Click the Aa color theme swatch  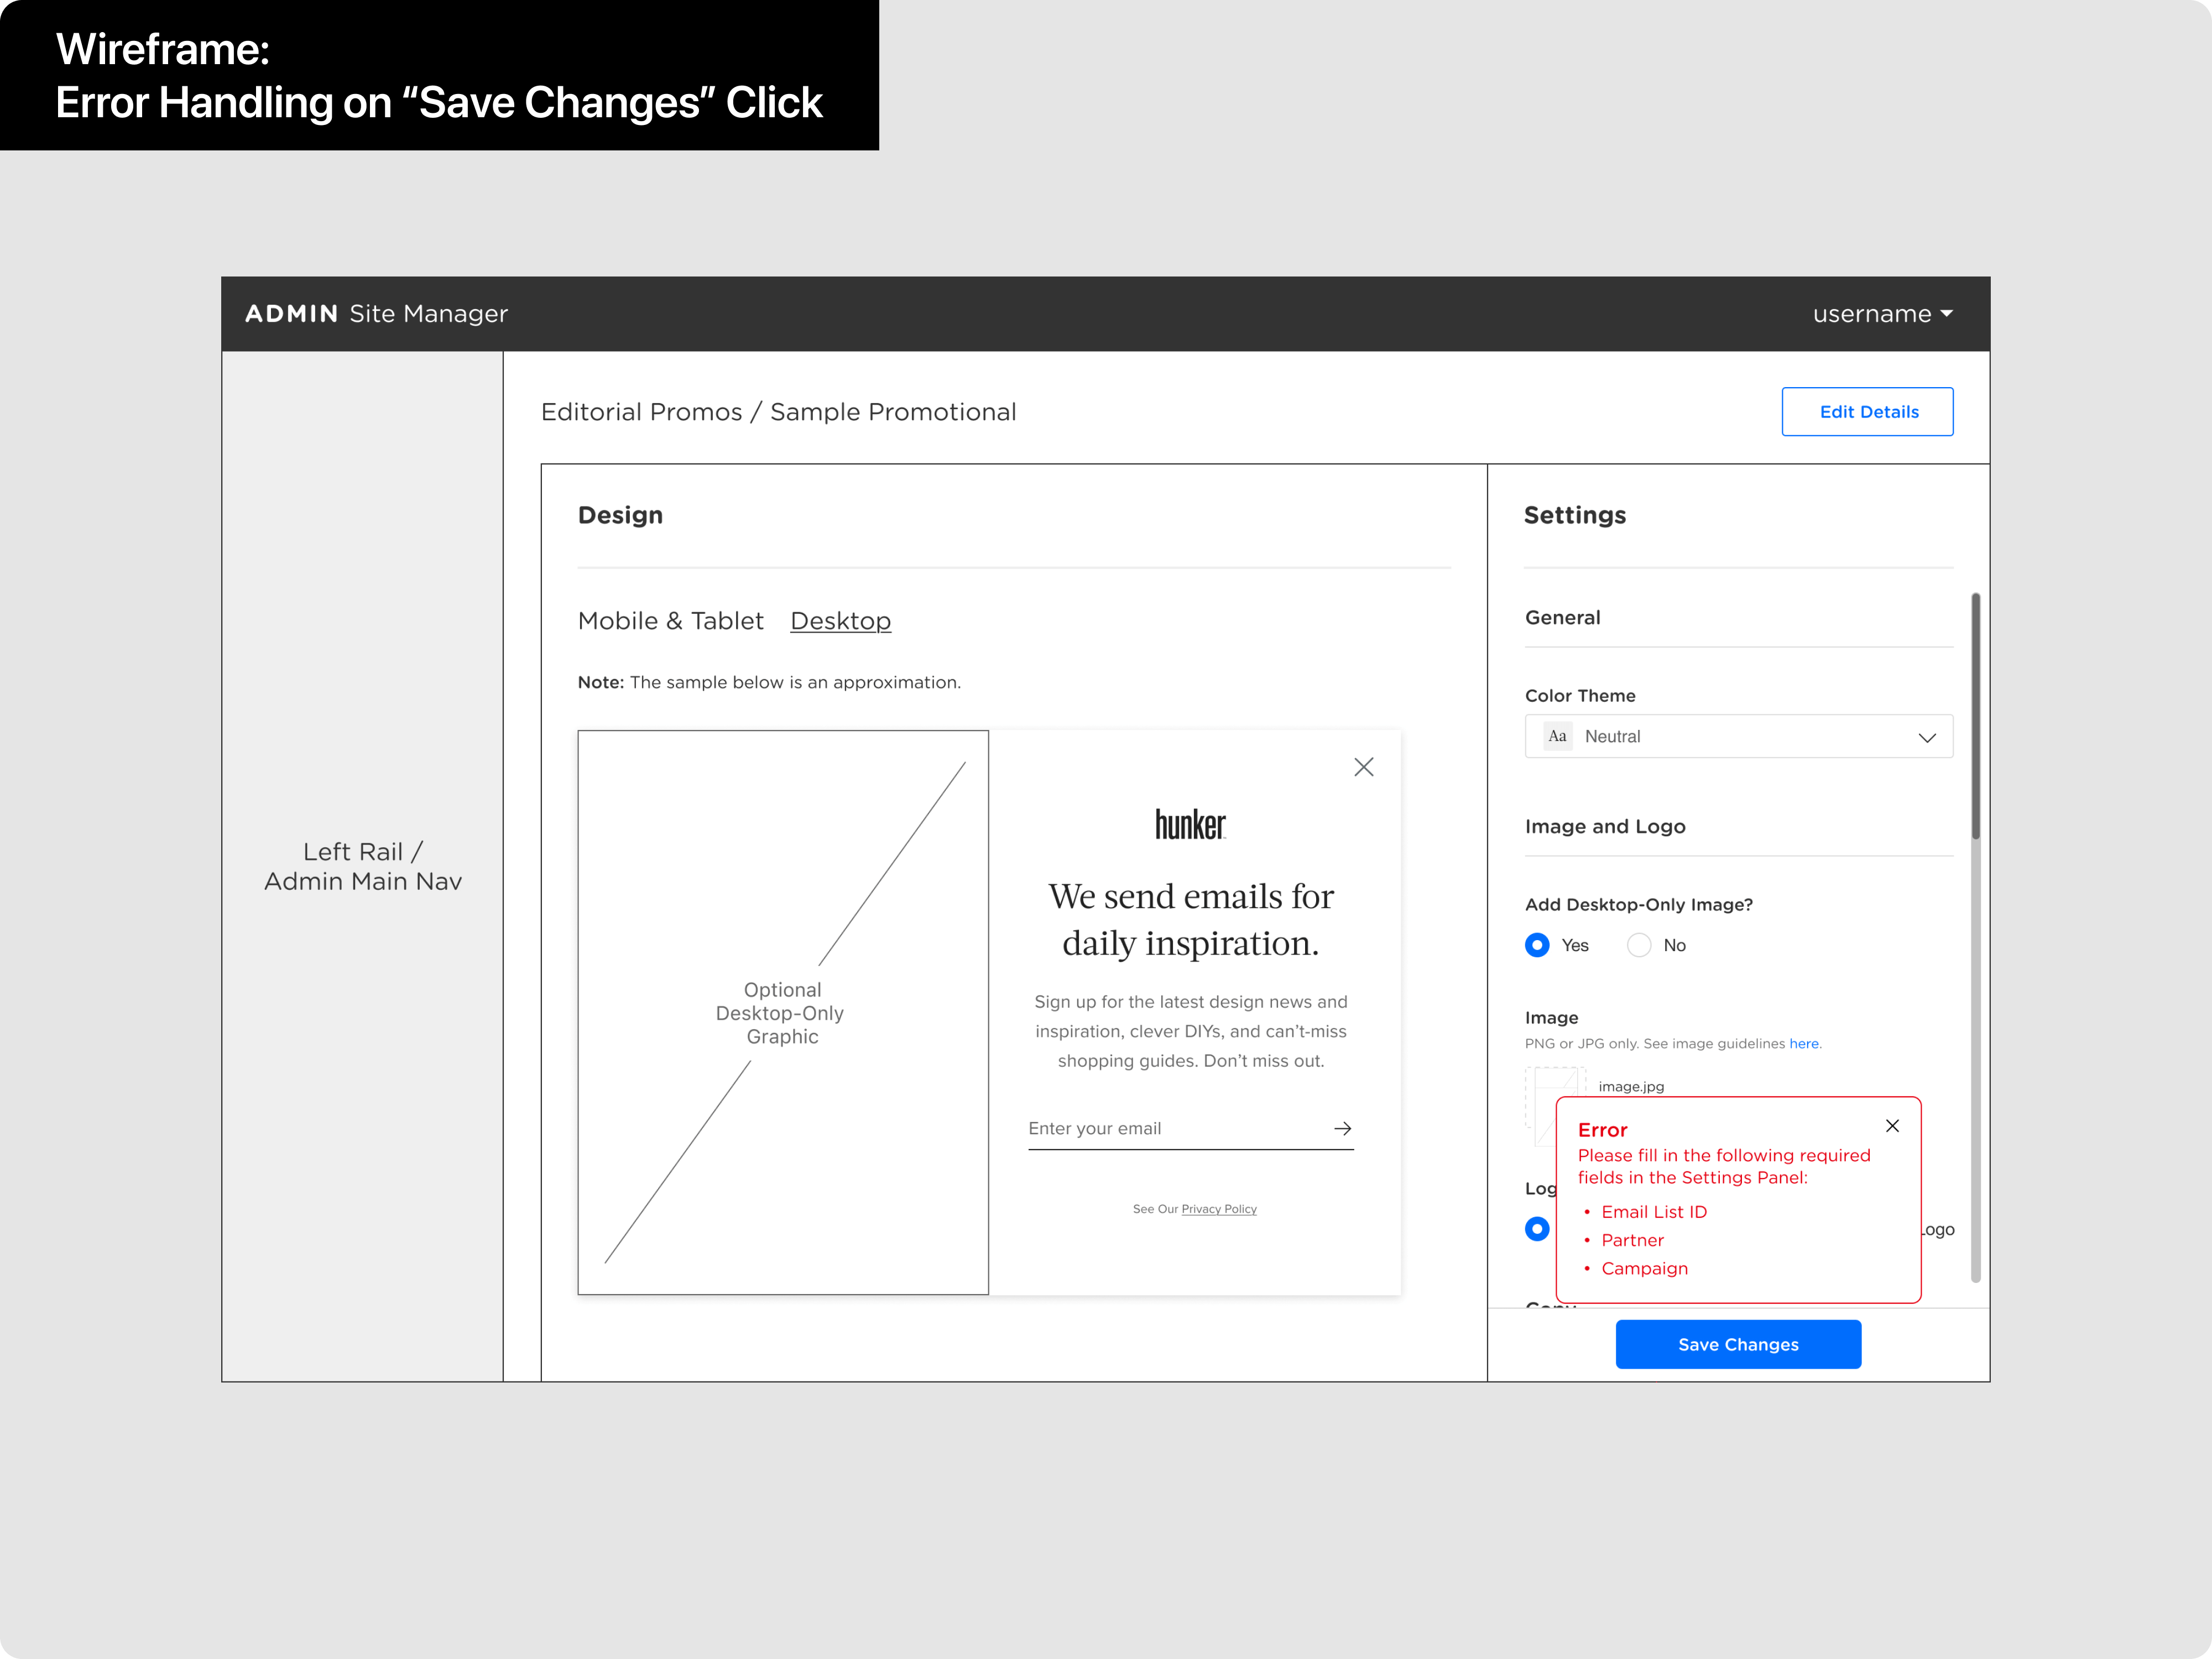tap(1557, 736)
